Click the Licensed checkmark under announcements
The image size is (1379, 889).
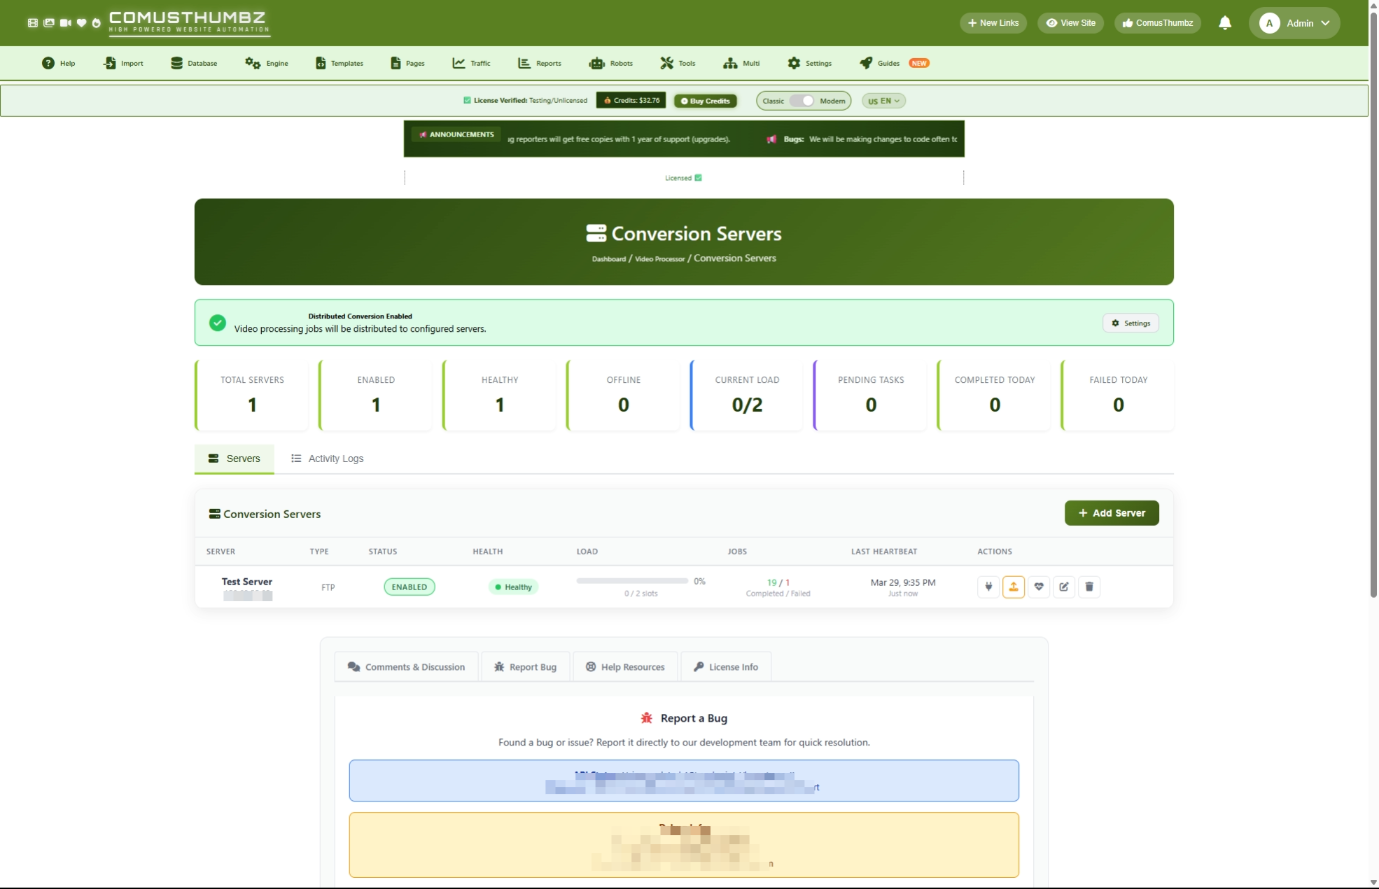point(698,178)
